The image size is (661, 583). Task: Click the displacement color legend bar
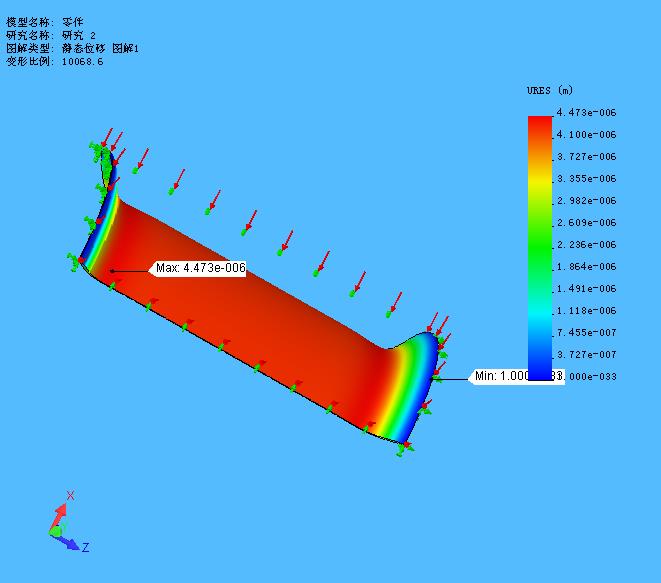540,248
